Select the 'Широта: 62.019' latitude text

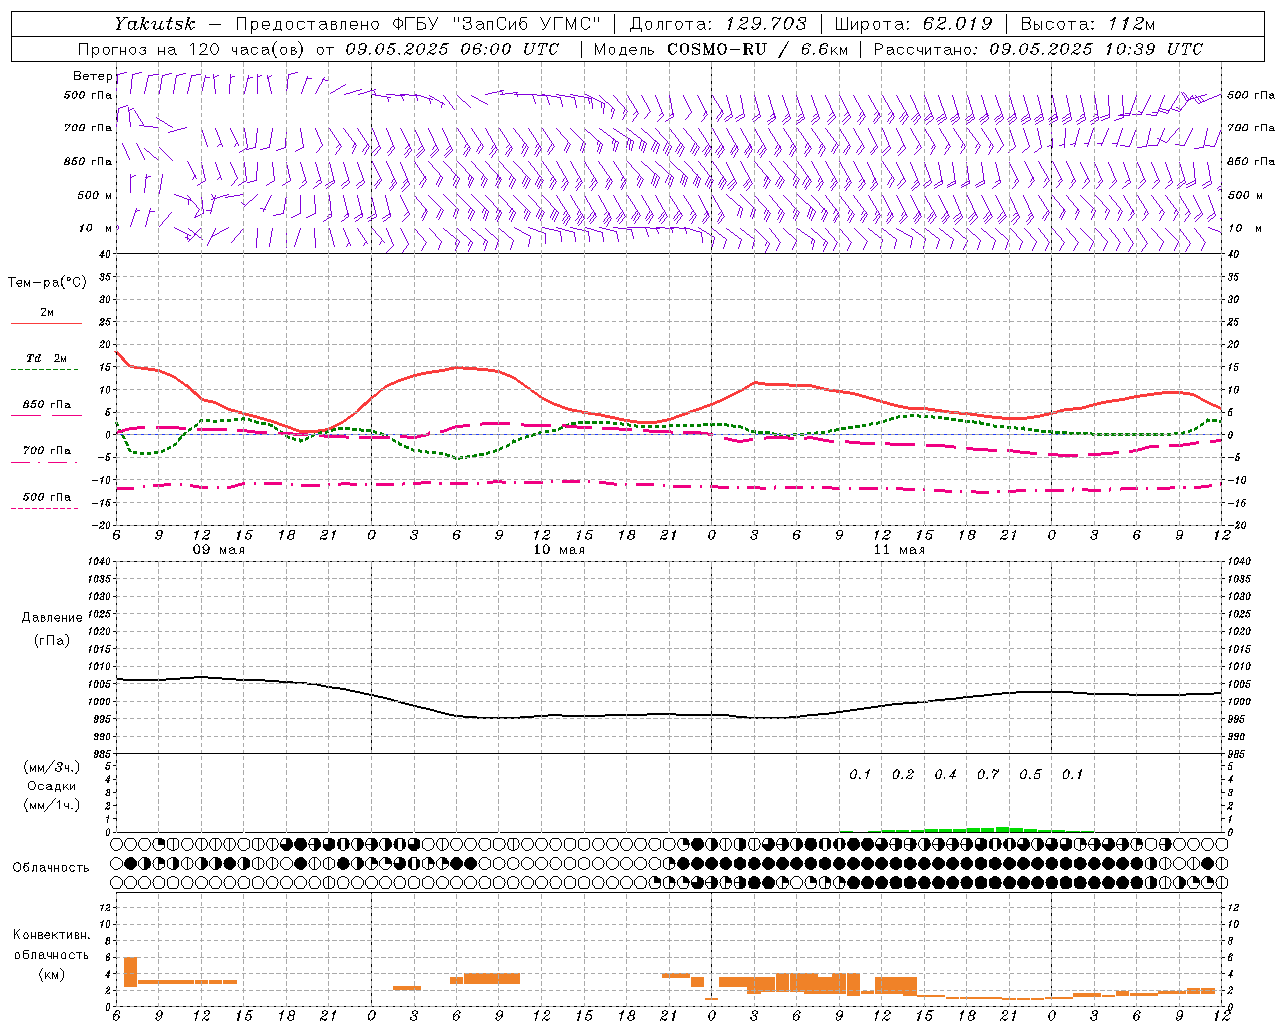coord(914,24)
